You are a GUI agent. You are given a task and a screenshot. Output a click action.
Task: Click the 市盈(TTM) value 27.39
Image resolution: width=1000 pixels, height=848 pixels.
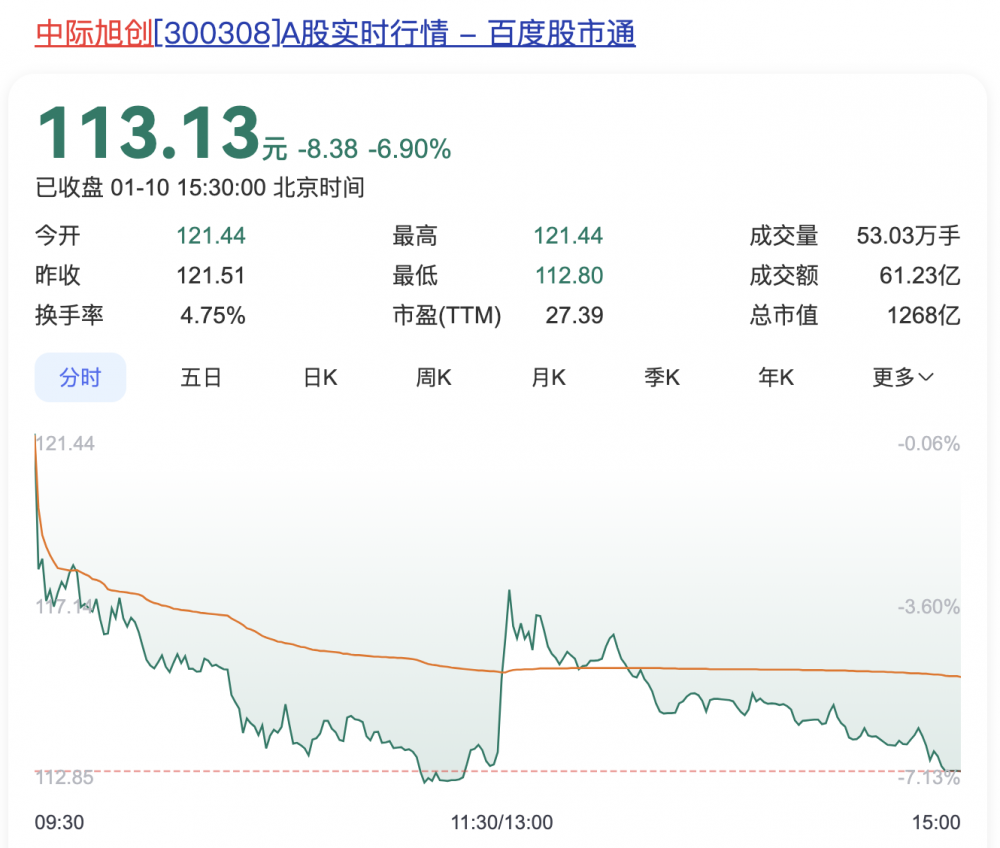point(574,316)
